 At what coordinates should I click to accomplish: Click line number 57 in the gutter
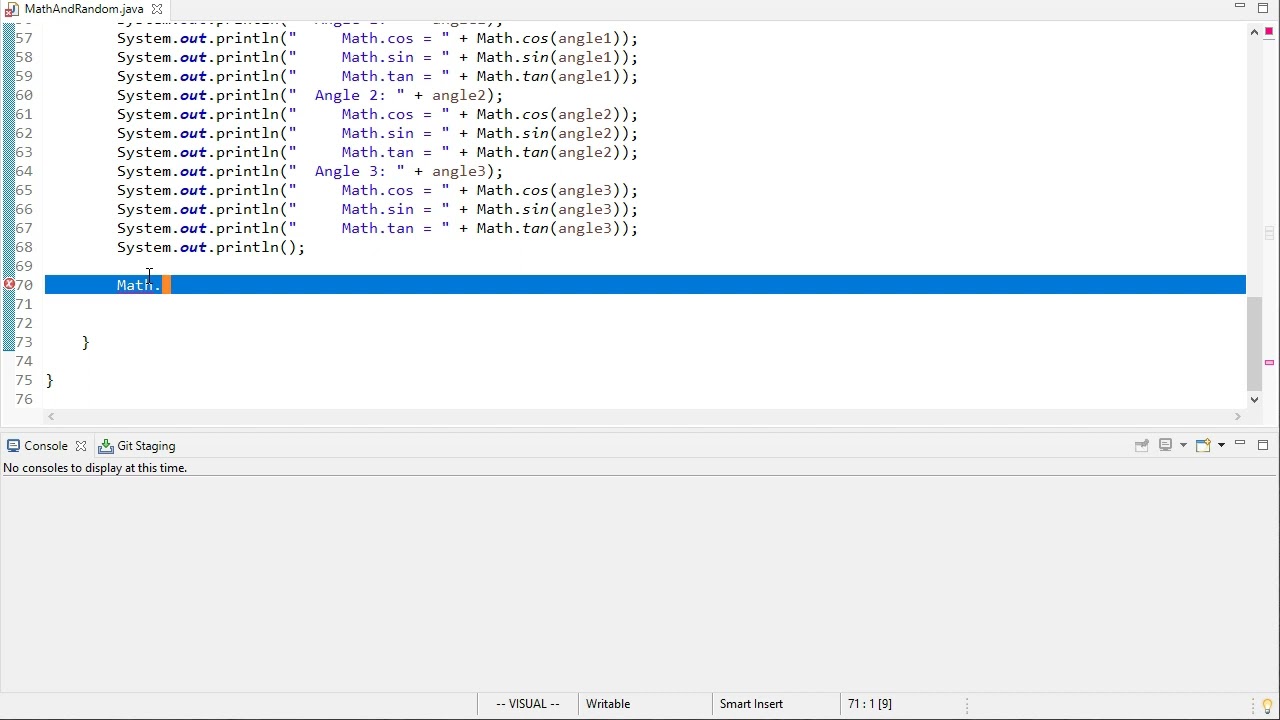point(24,38)
